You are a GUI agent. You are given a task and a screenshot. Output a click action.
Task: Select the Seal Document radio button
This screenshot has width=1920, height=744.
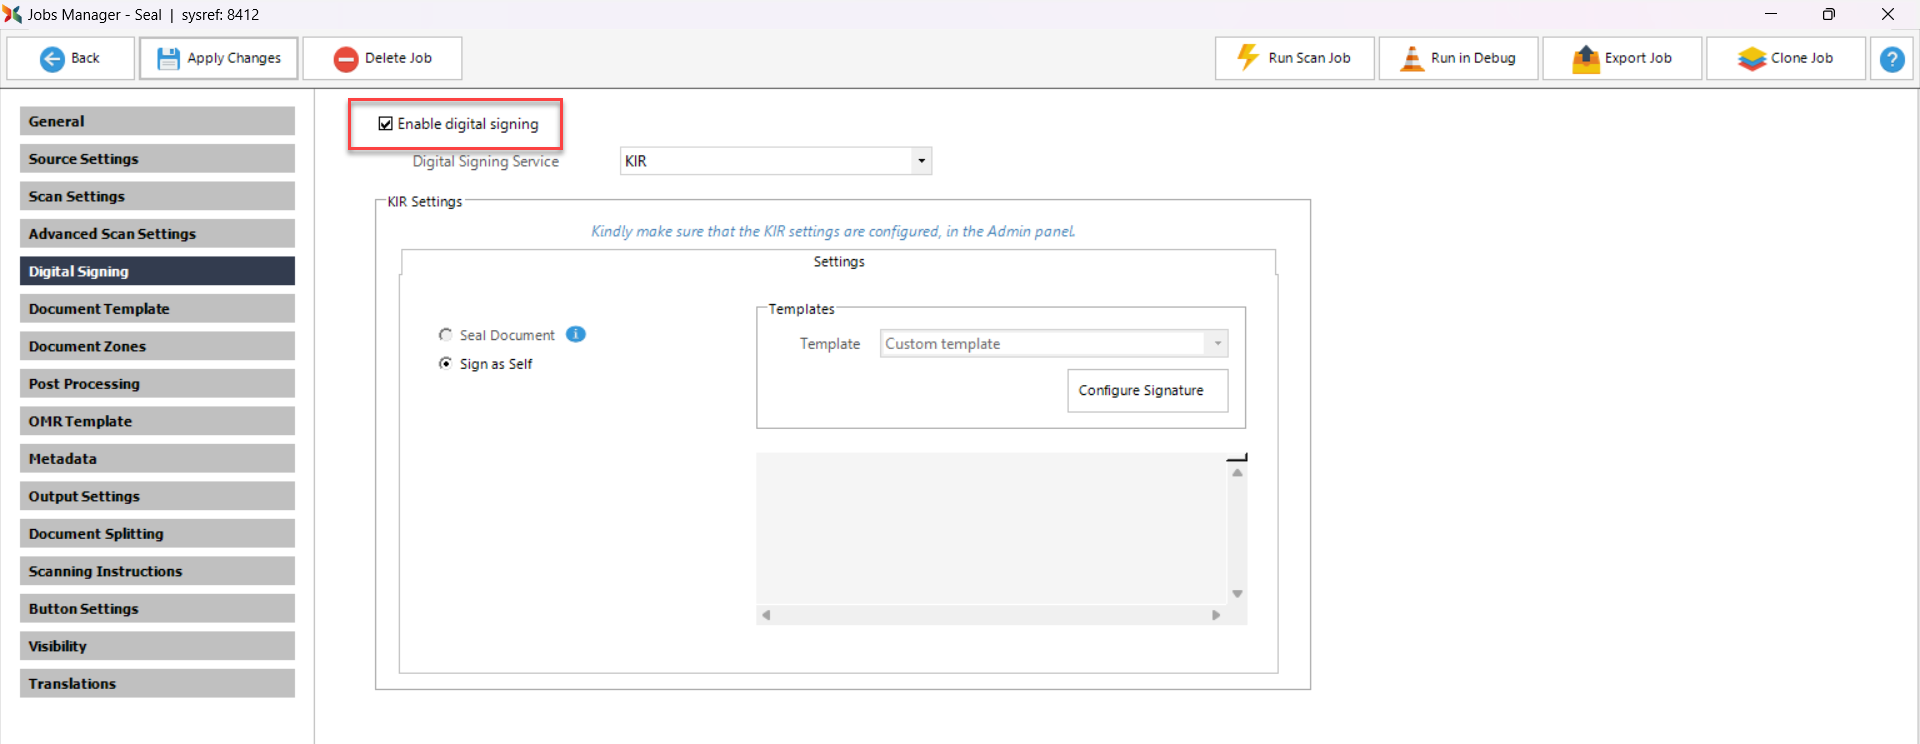[445, 335]
